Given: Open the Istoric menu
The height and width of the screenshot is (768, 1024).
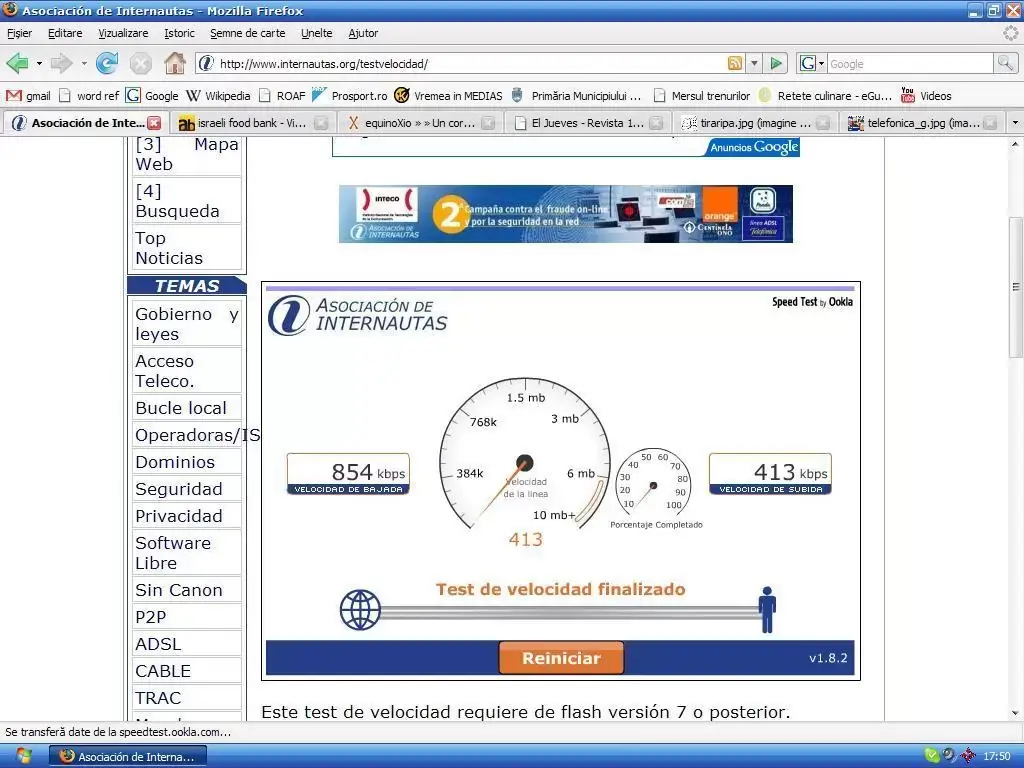Looking at the screenshot, I should 180,33.
